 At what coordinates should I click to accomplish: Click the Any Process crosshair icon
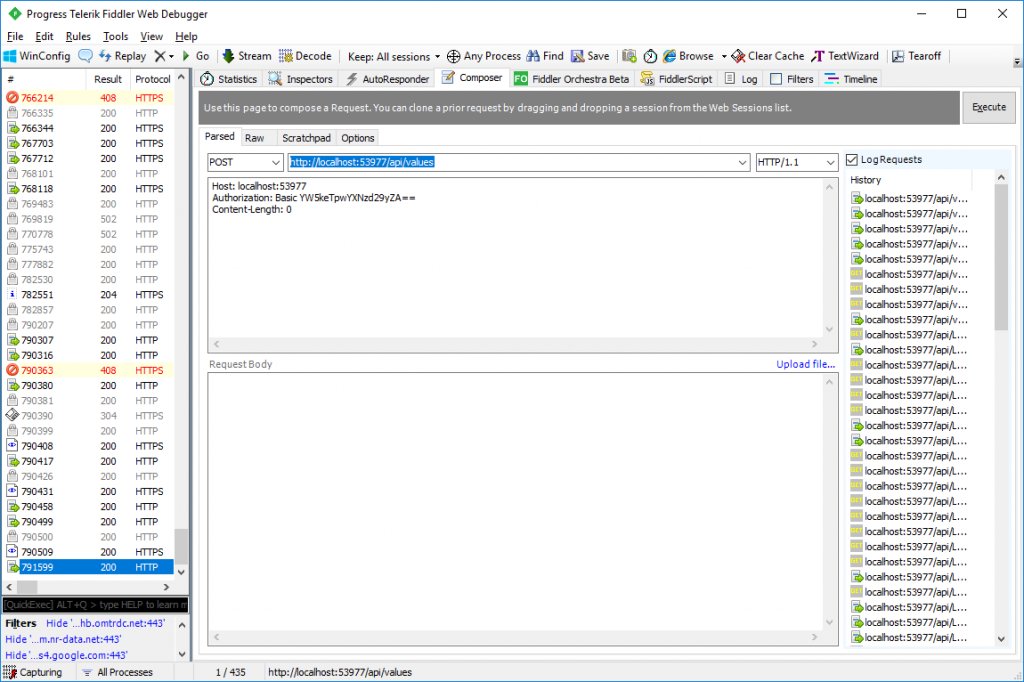[453, 56]
